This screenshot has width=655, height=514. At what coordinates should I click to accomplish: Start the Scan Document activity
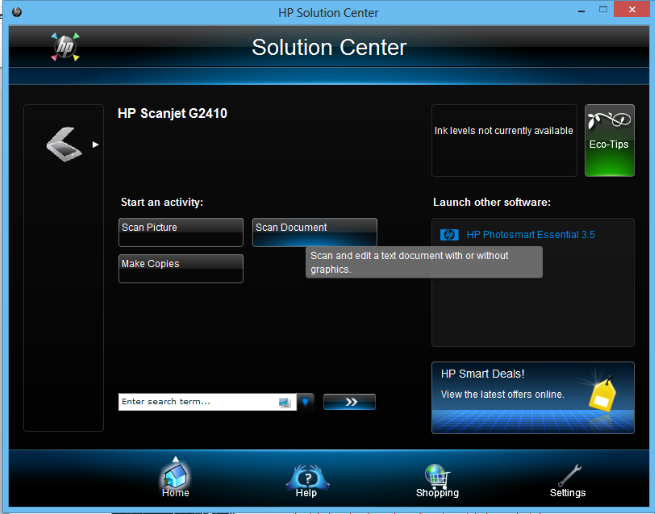[x=315, y=232]
